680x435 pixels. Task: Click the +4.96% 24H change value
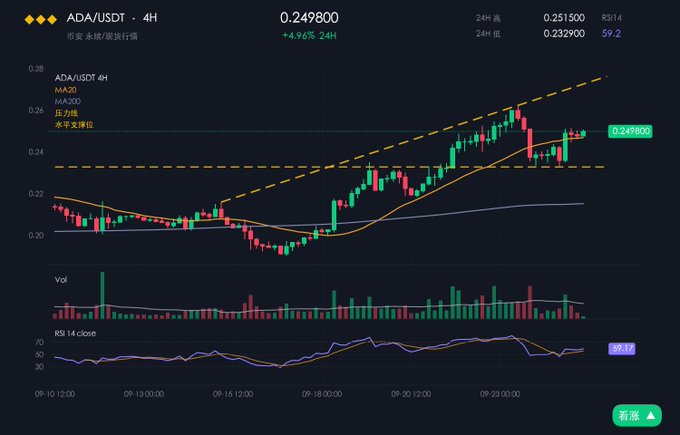click(x=309, y=36)
